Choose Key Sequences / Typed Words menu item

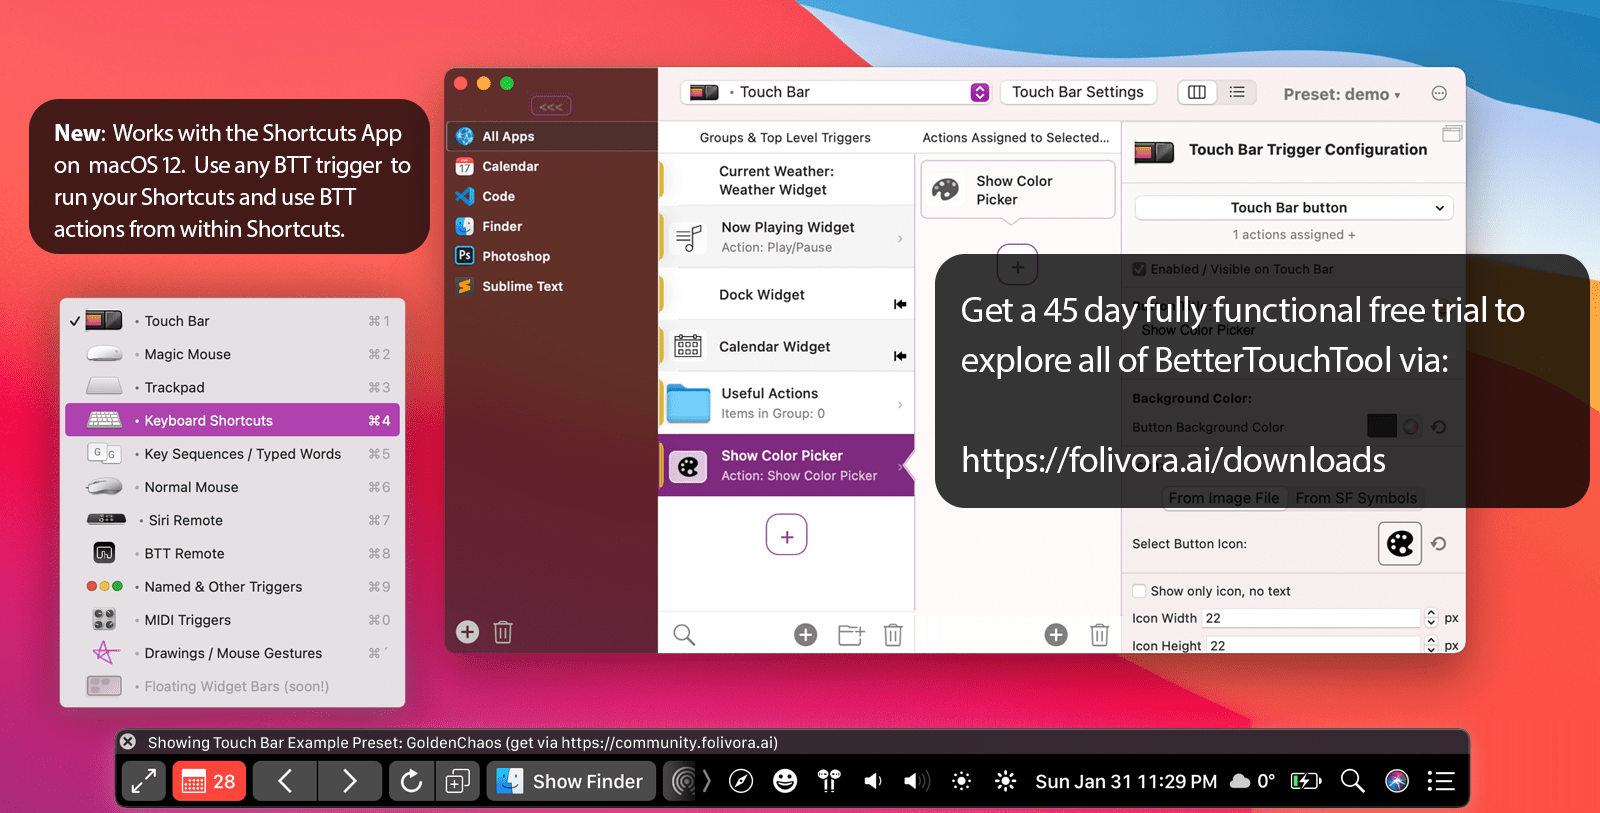(232, 454)
